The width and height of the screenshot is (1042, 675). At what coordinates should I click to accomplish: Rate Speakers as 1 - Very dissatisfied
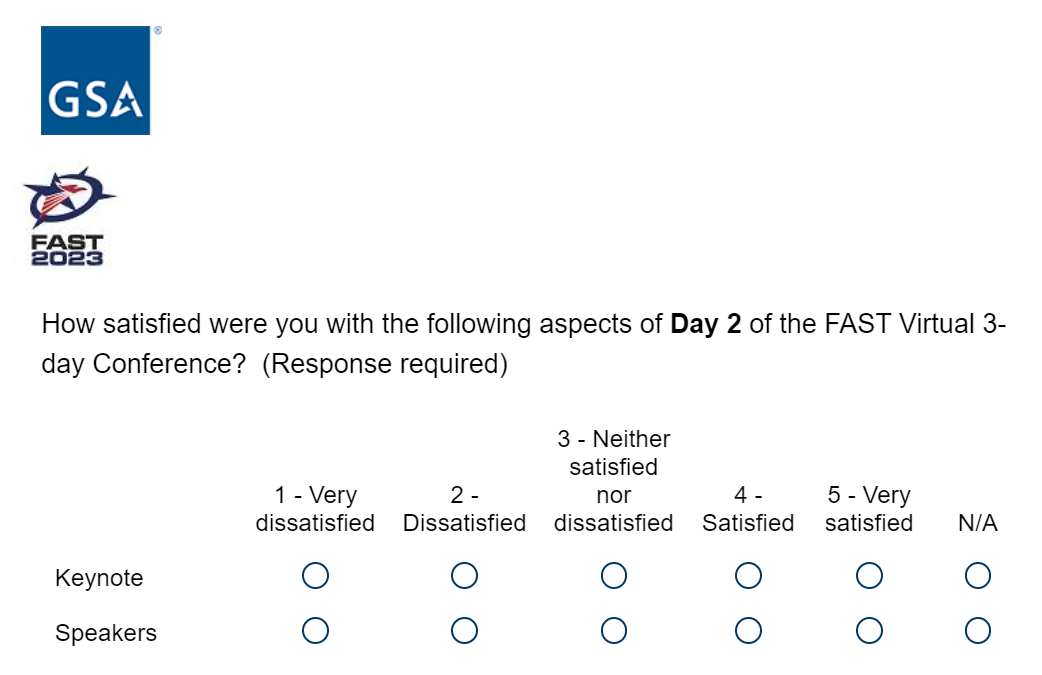(x=315, y=631)
